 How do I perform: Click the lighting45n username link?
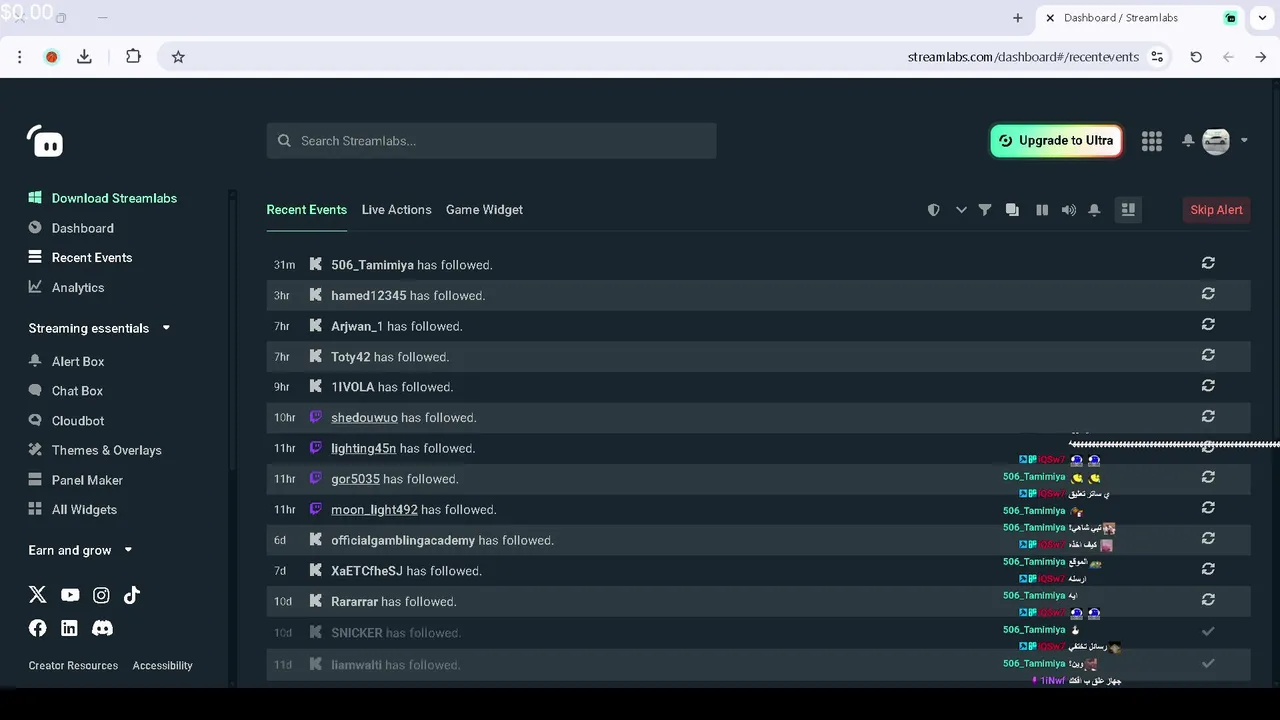point(363,449)
